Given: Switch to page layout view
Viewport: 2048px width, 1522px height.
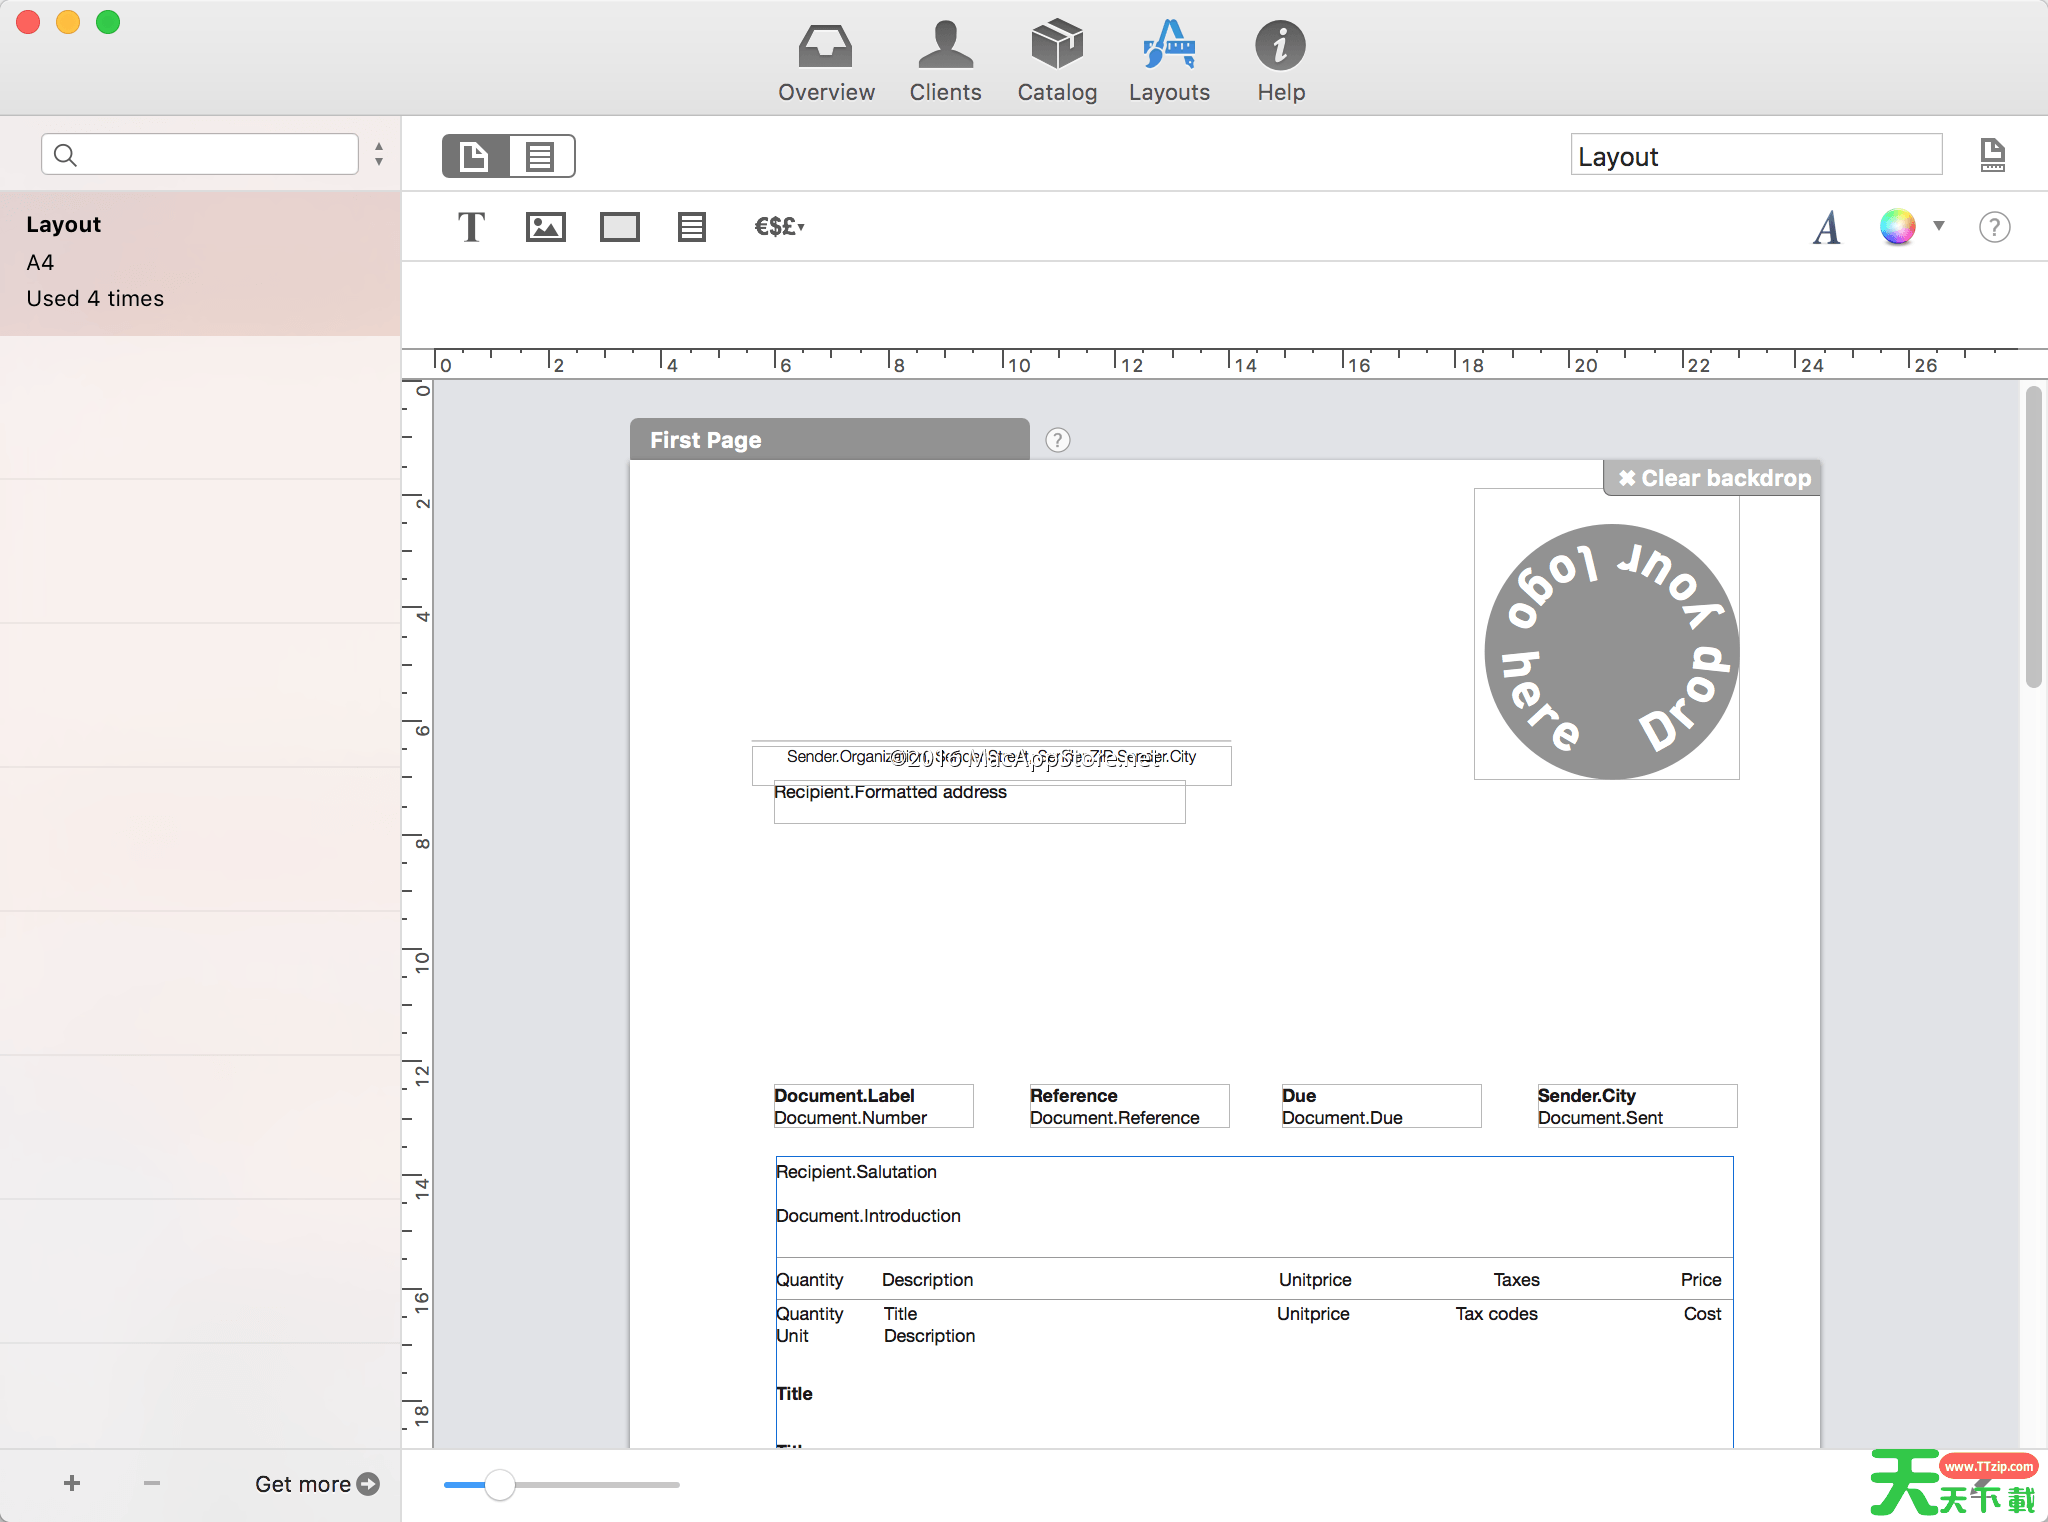Looking at the screenshot, I should [x=475, y=156].
